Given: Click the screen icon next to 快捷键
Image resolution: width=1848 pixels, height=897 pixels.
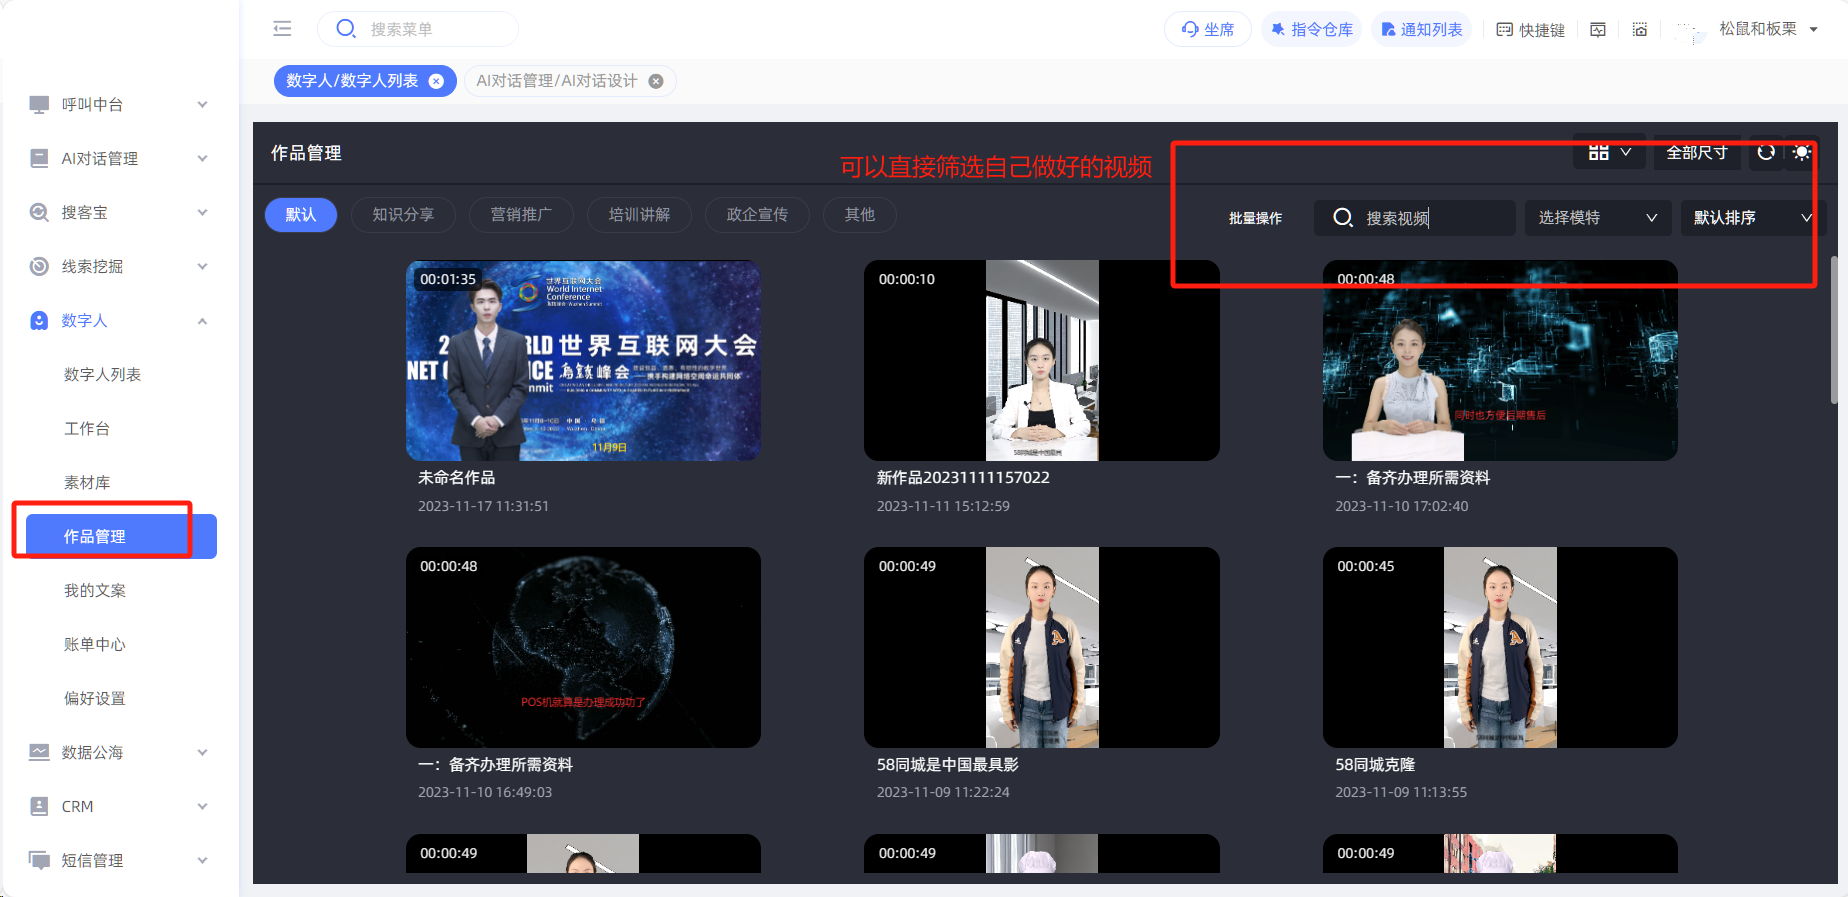Looking at the screenshot, I should click(x=1598, y=30).
